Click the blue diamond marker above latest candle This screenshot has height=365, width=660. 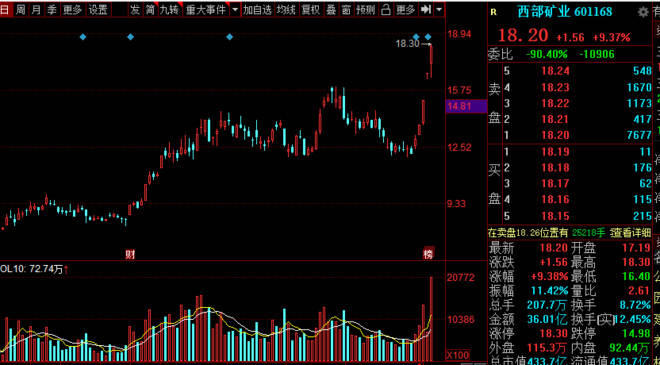(x=428, y=37)
